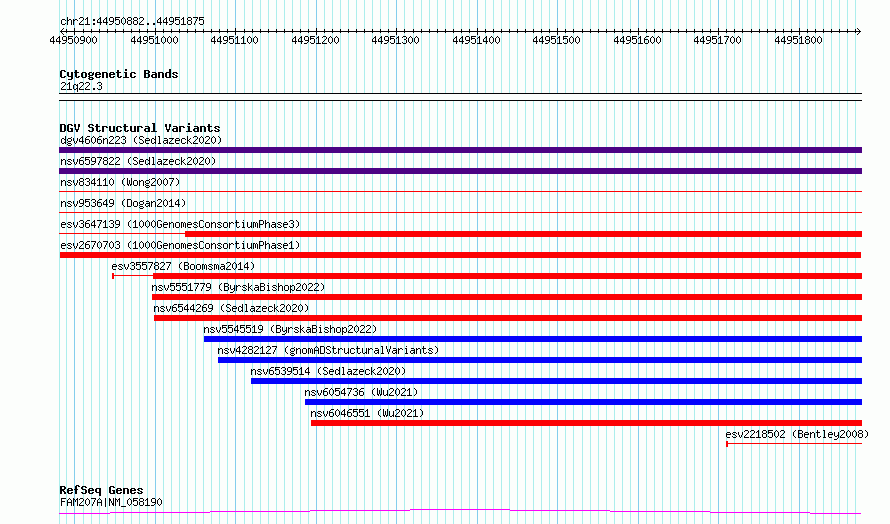Open nsv4282127 (gnomADStructuralVariants) label

tap(328, 350)
